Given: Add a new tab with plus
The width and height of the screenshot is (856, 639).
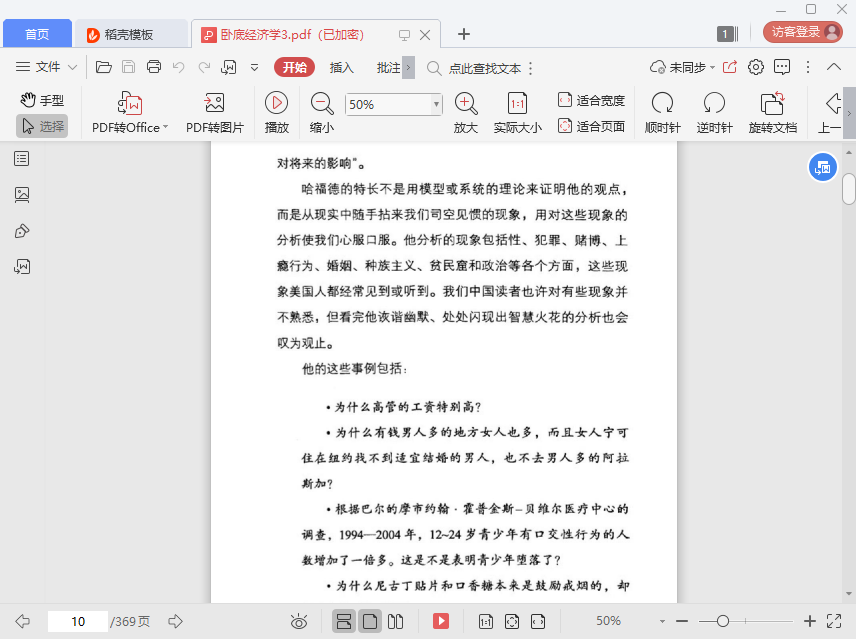Looking at the screenshot, I should pos(463,34).
